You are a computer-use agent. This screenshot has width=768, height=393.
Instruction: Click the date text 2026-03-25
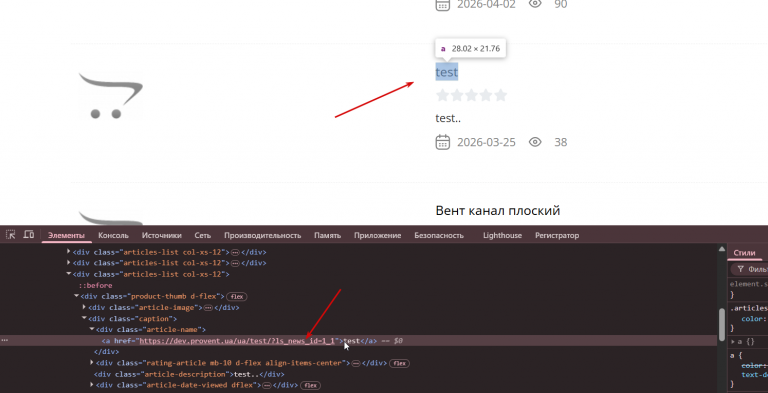[x=486, y=142]
